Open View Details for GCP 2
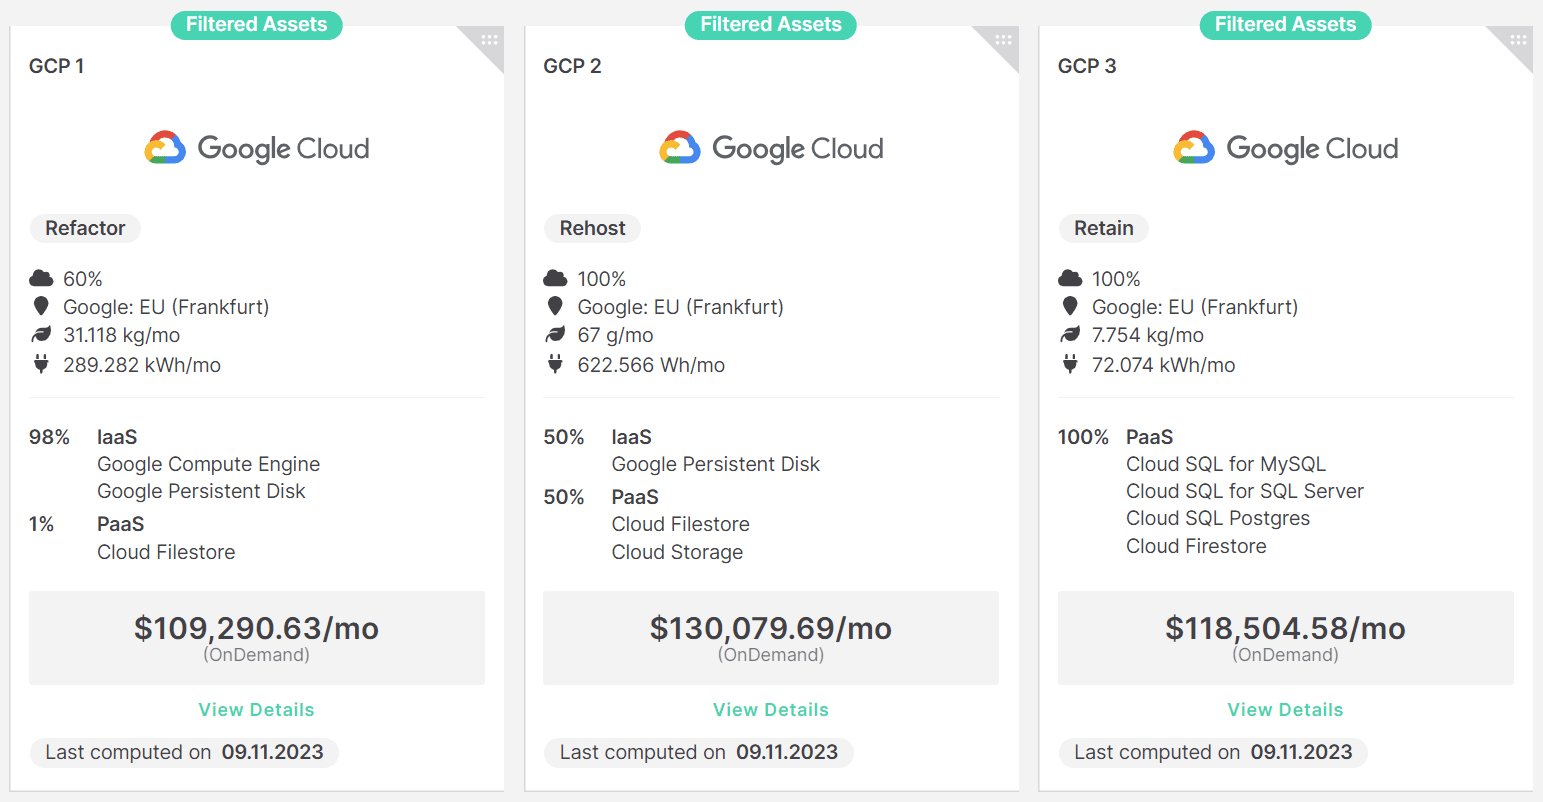The width and height of the screenshot is (1543, 802). [x=770, y=710]
